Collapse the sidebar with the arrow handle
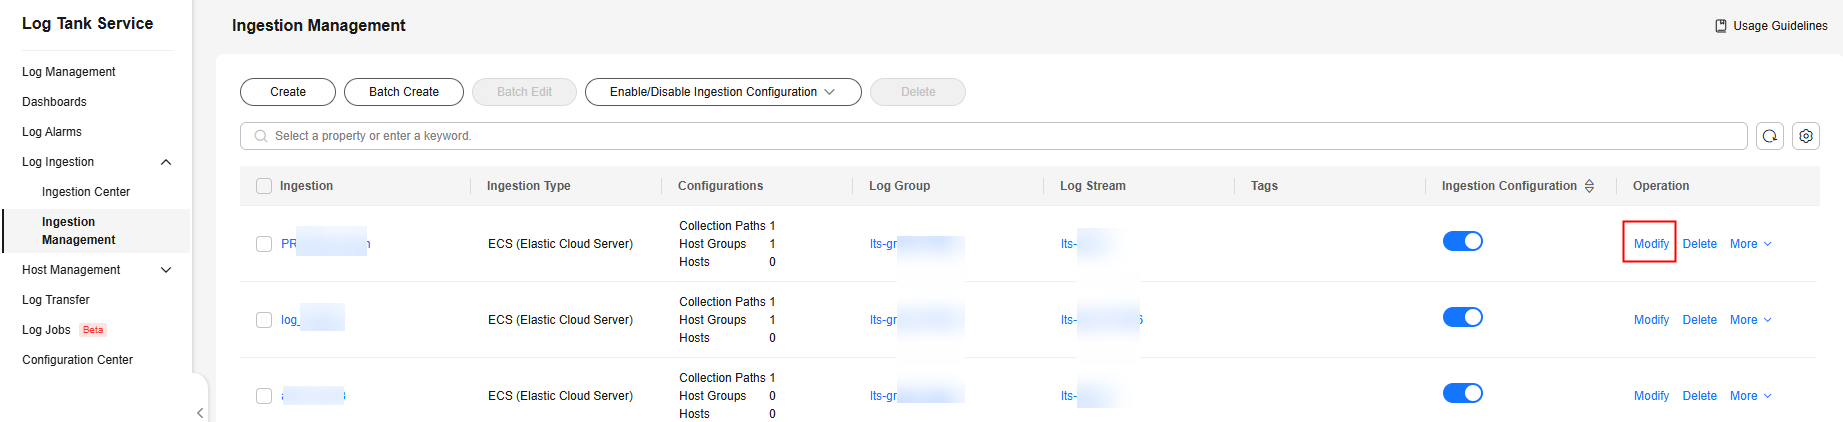The image size is (1843, 422). click(200, 412)
